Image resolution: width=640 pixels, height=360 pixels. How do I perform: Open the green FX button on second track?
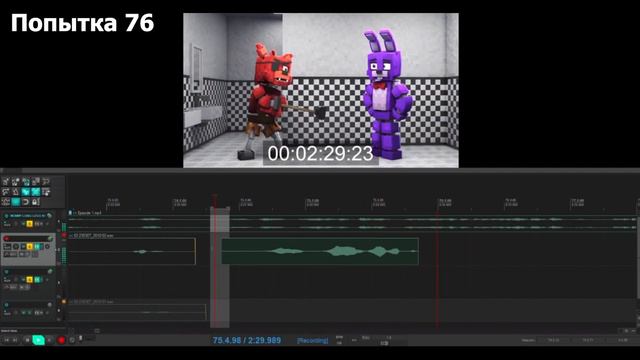coord(37,247)
